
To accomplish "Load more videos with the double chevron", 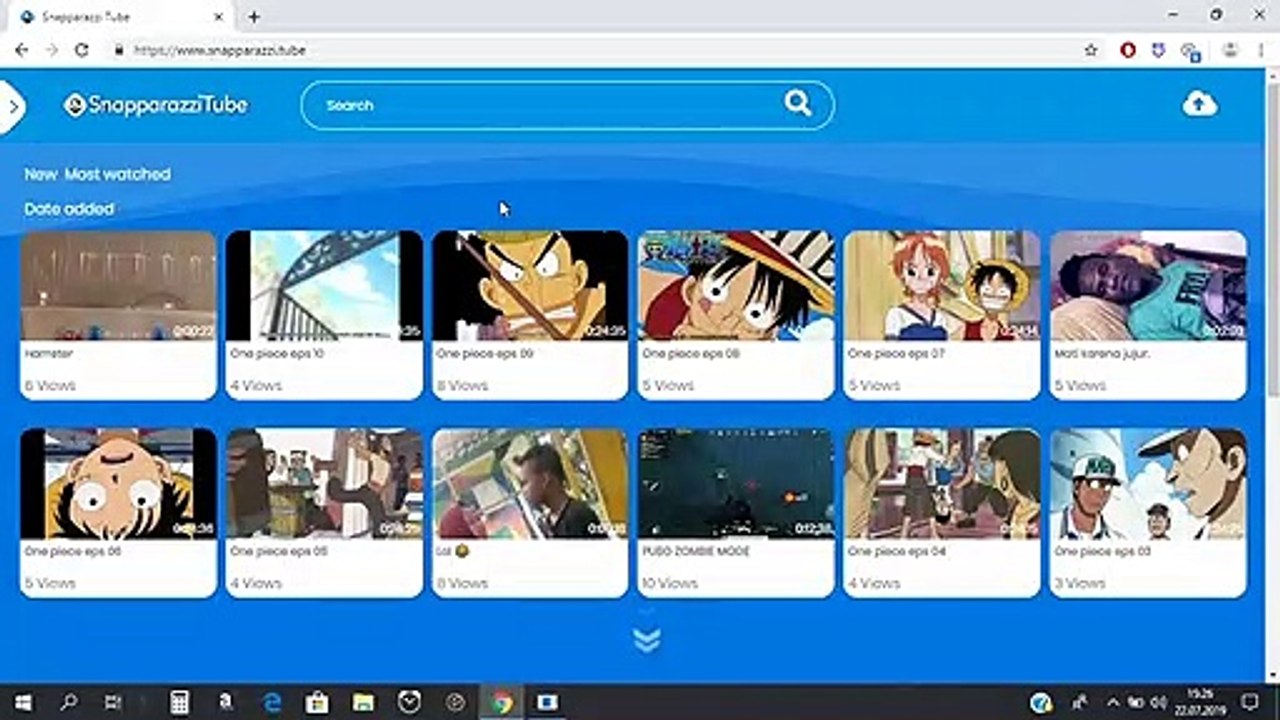I will click(647, 640).
